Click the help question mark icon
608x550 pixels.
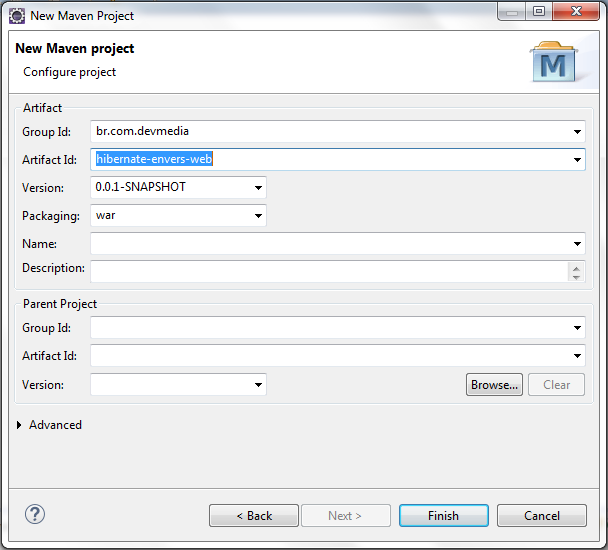click(x=35, y=515)
